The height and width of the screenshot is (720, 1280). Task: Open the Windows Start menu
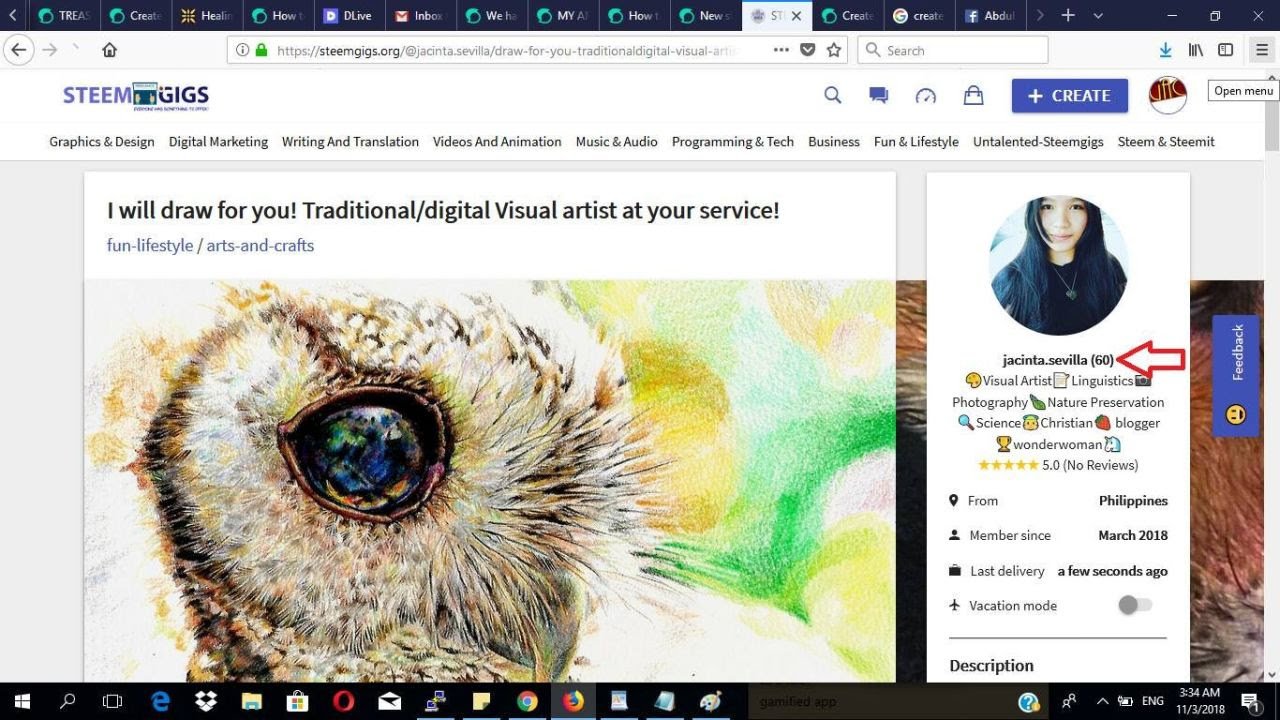click(x=22, y=701)
